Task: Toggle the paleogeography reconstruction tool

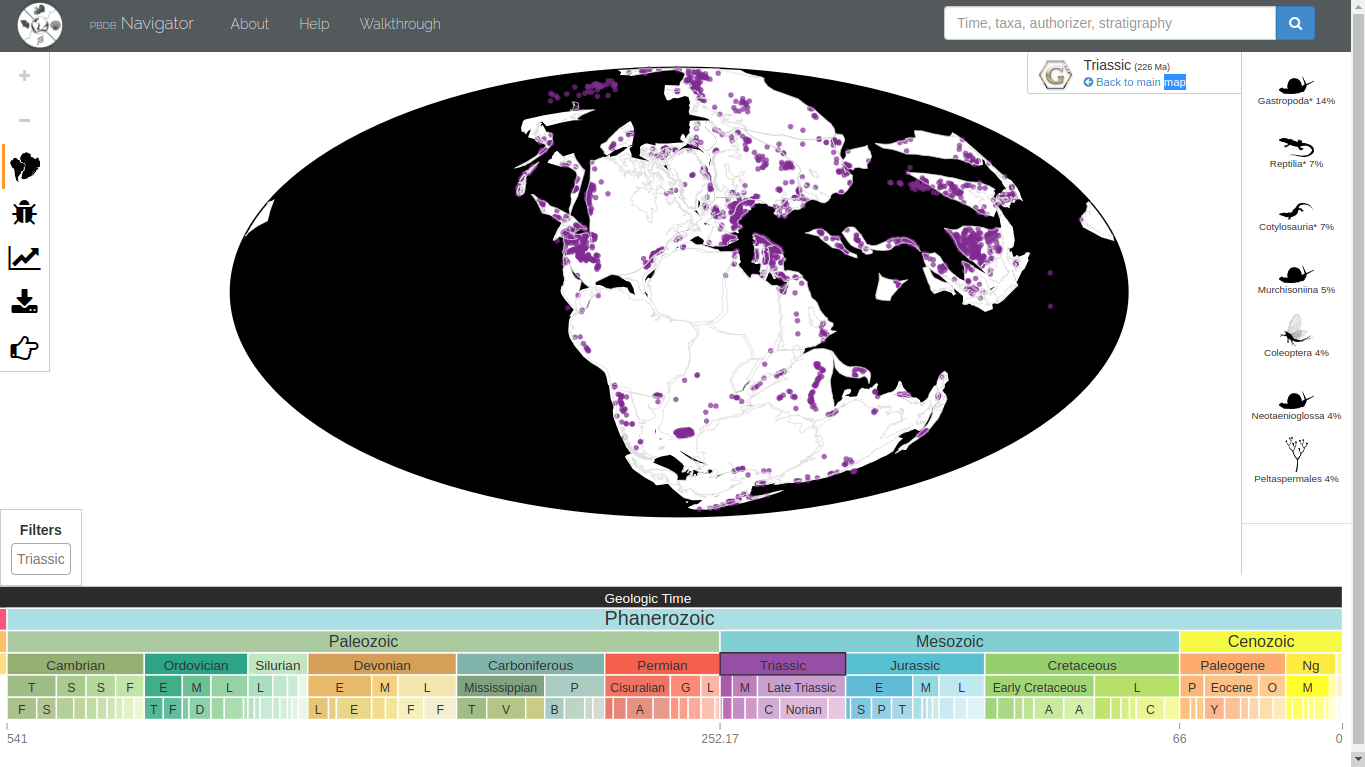Action: coord(24,166)
